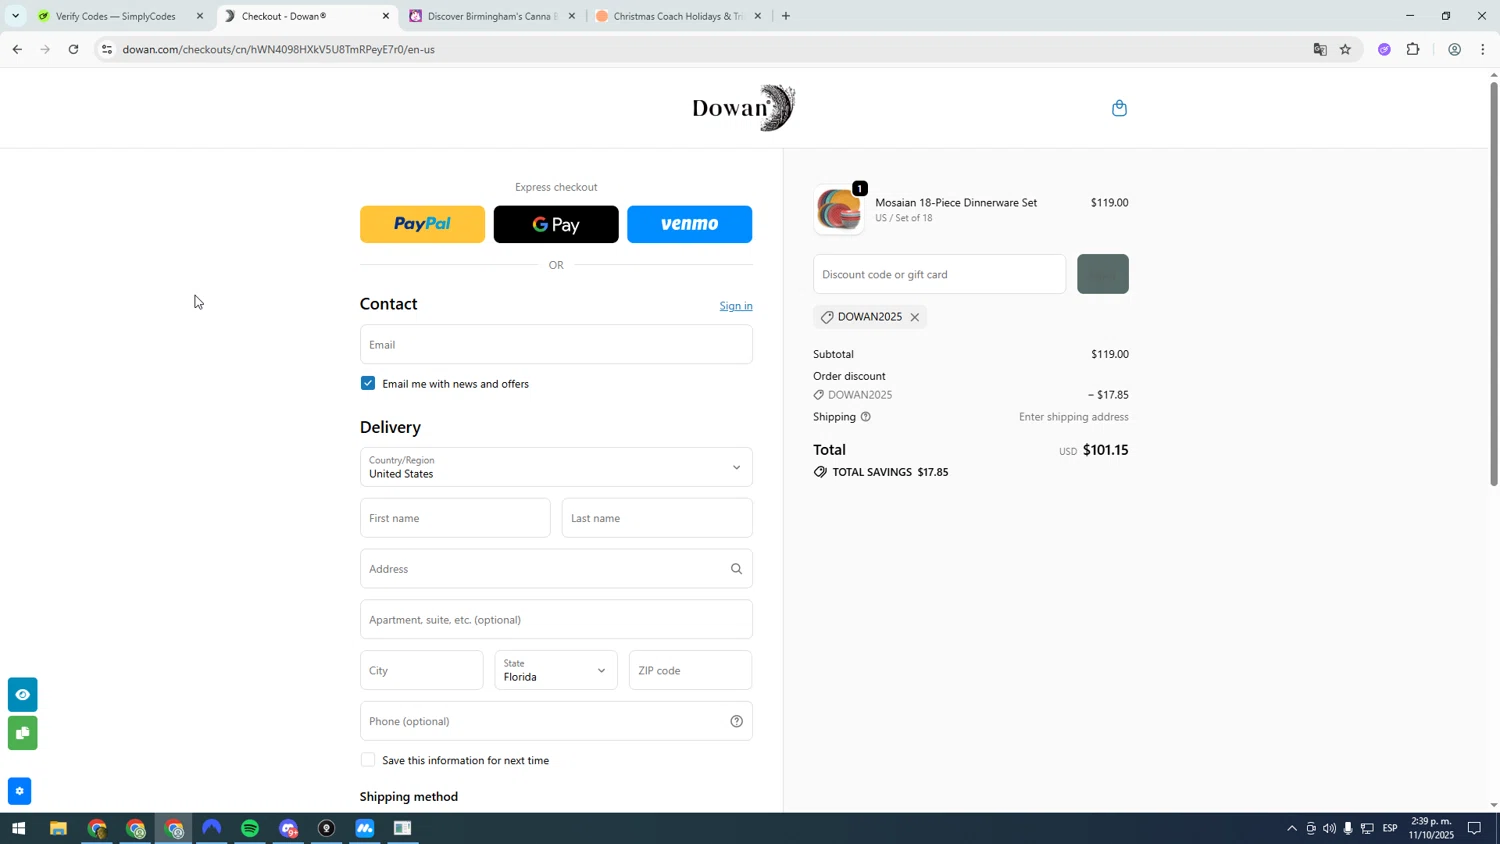1500x844 pixels.
Task: Uncheck Email me with news and offers
Action: tap(368, 383)
